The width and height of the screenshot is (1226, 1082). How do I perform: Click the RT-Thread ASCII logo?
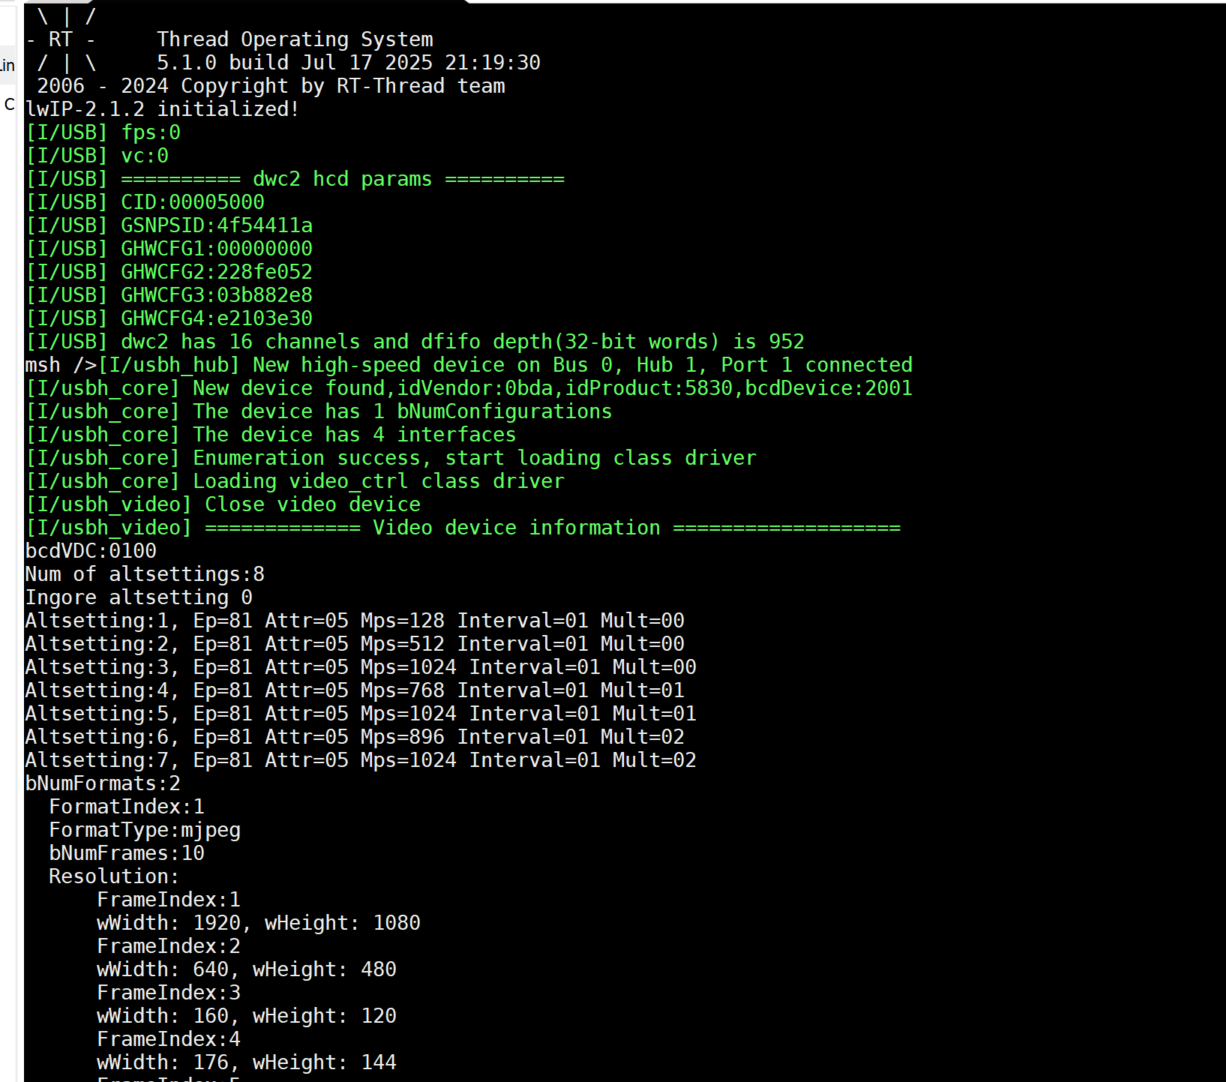pyautogui.click(x=62, y=40)
